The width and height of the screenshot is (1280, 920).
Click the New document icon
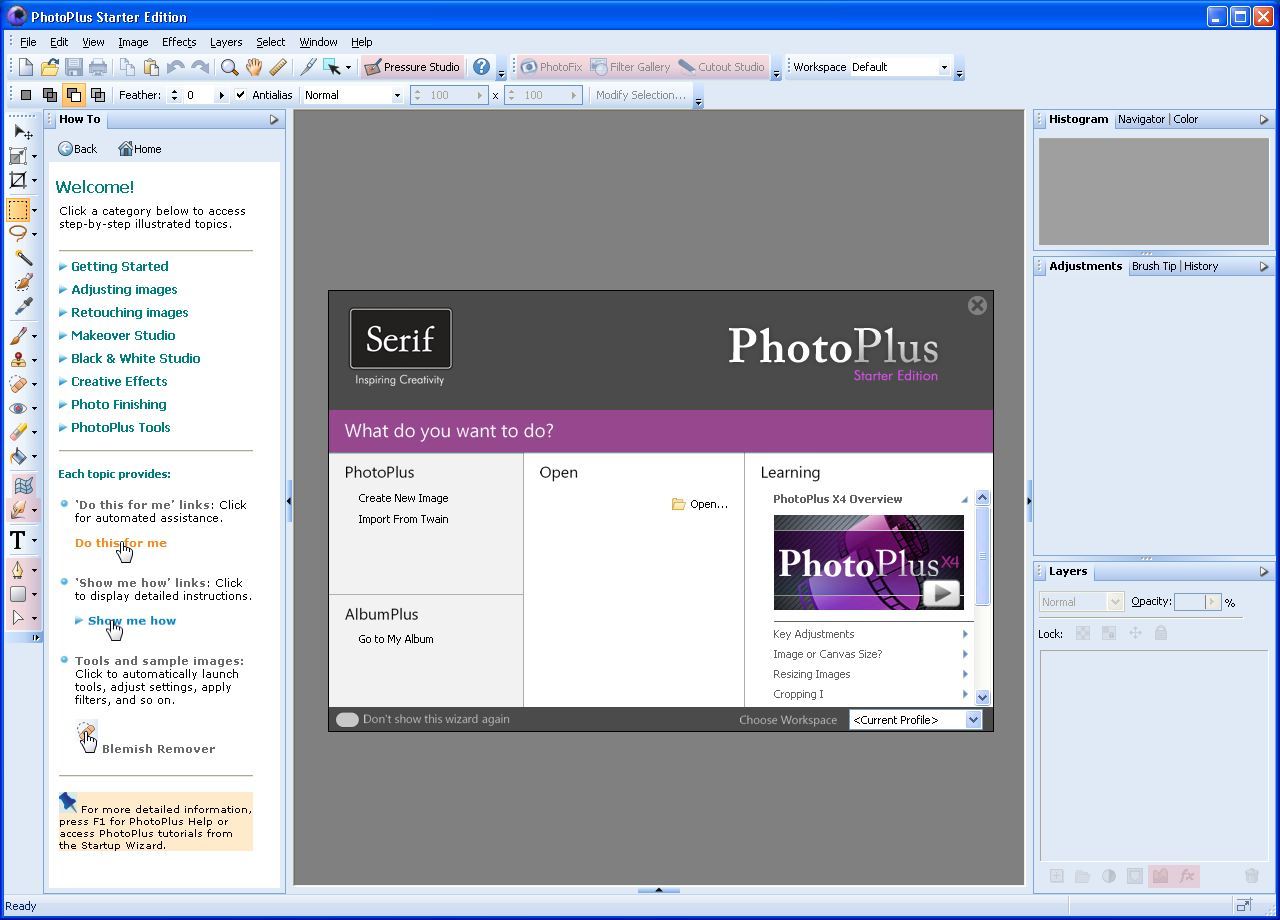tap(25, 67)
